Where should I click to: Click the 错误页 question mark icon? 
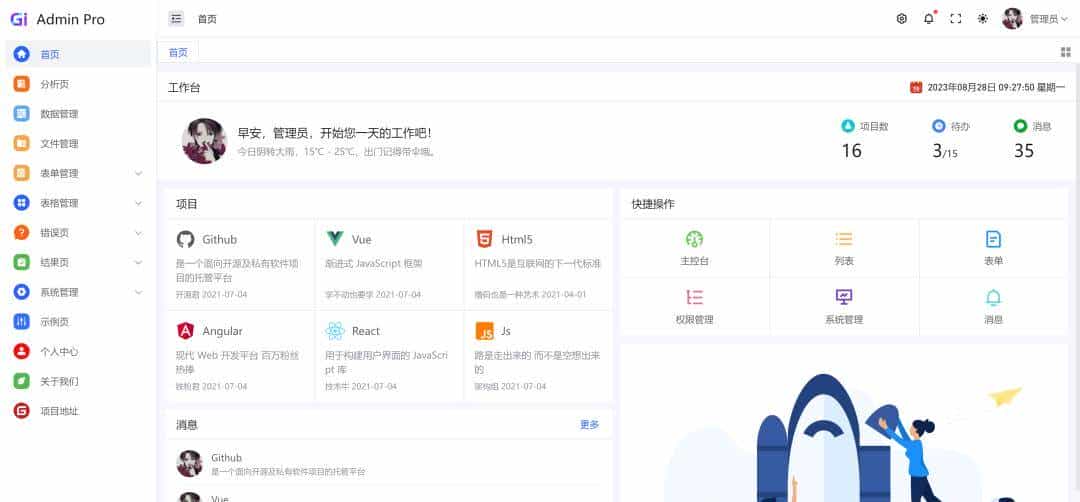tap(21, 233)
